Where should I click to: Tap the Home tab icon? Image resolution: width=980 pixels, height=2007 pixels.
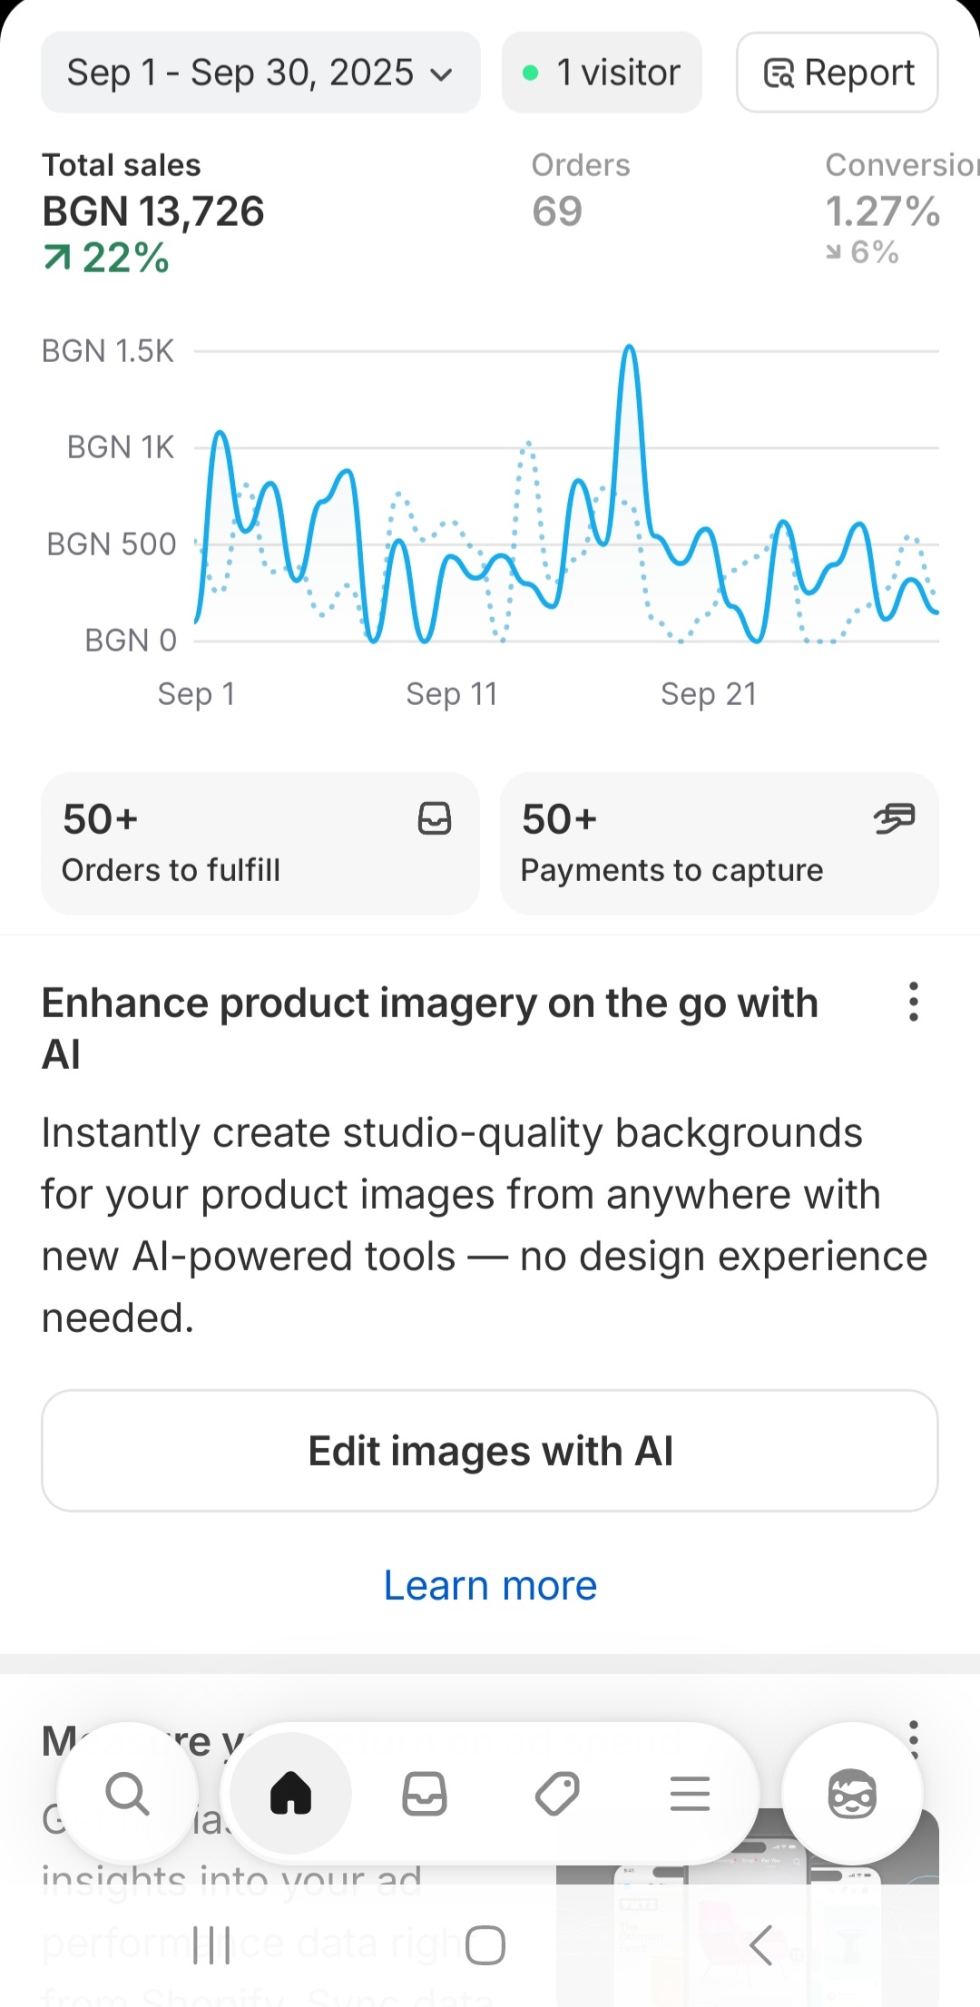click(291, 1793)
